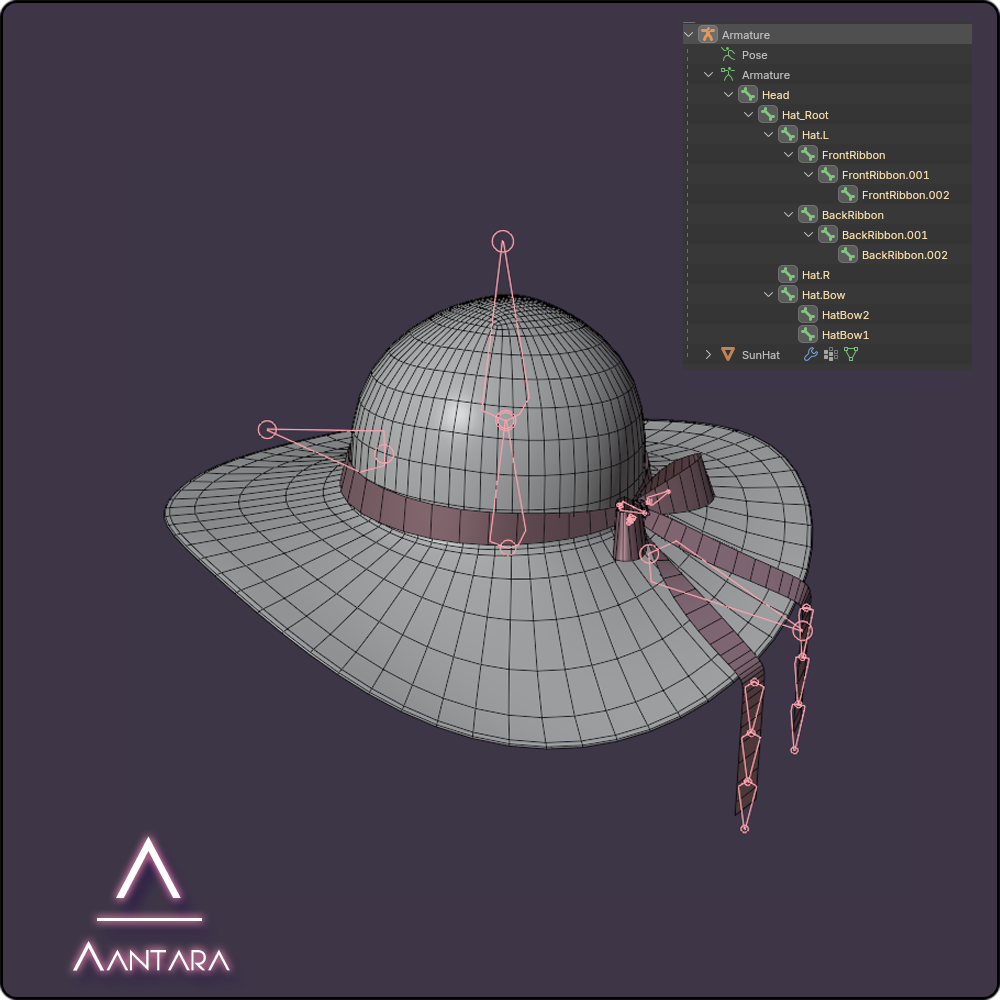This screenshot has width=1000, height=1000.
Task: Select the Hat.L bone name
Action: [x=815, y=135]
